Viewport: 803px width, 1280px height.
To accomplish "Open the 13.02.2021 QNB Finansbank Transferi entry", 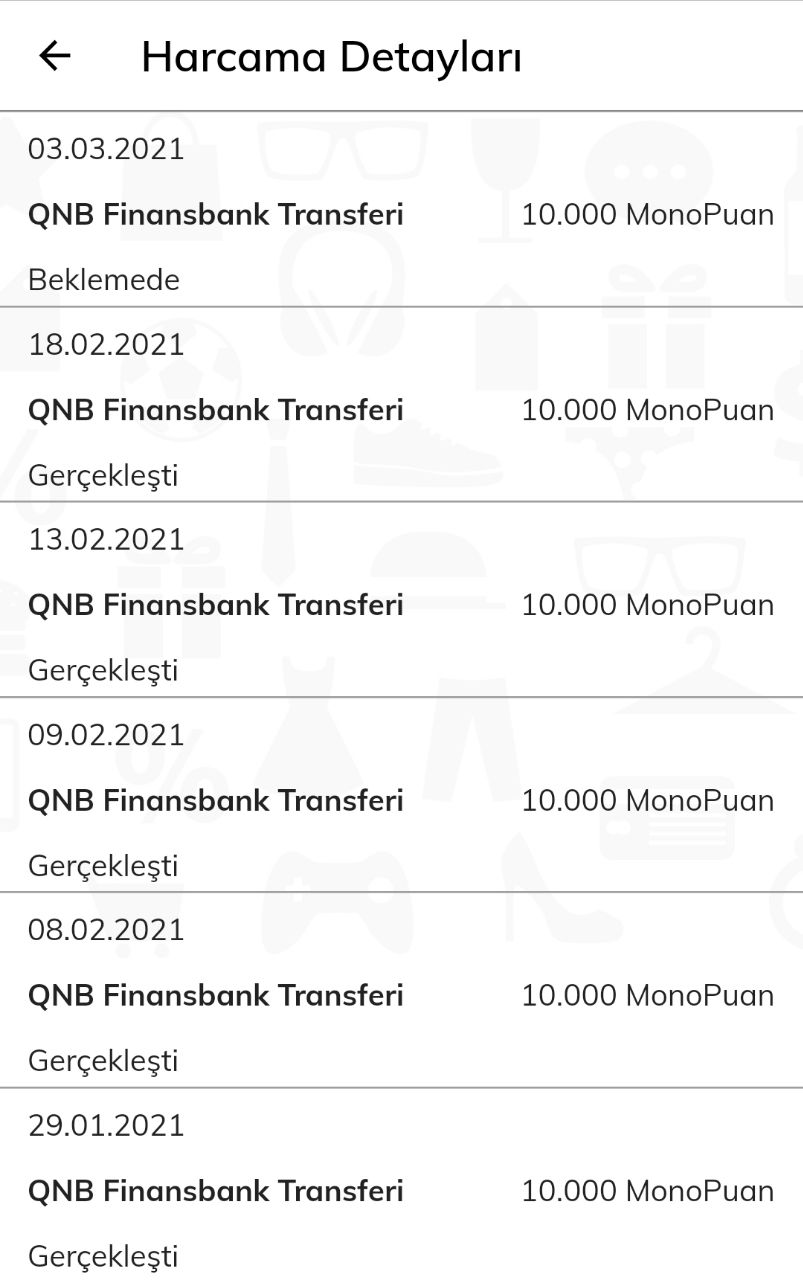I will [401, 599].
